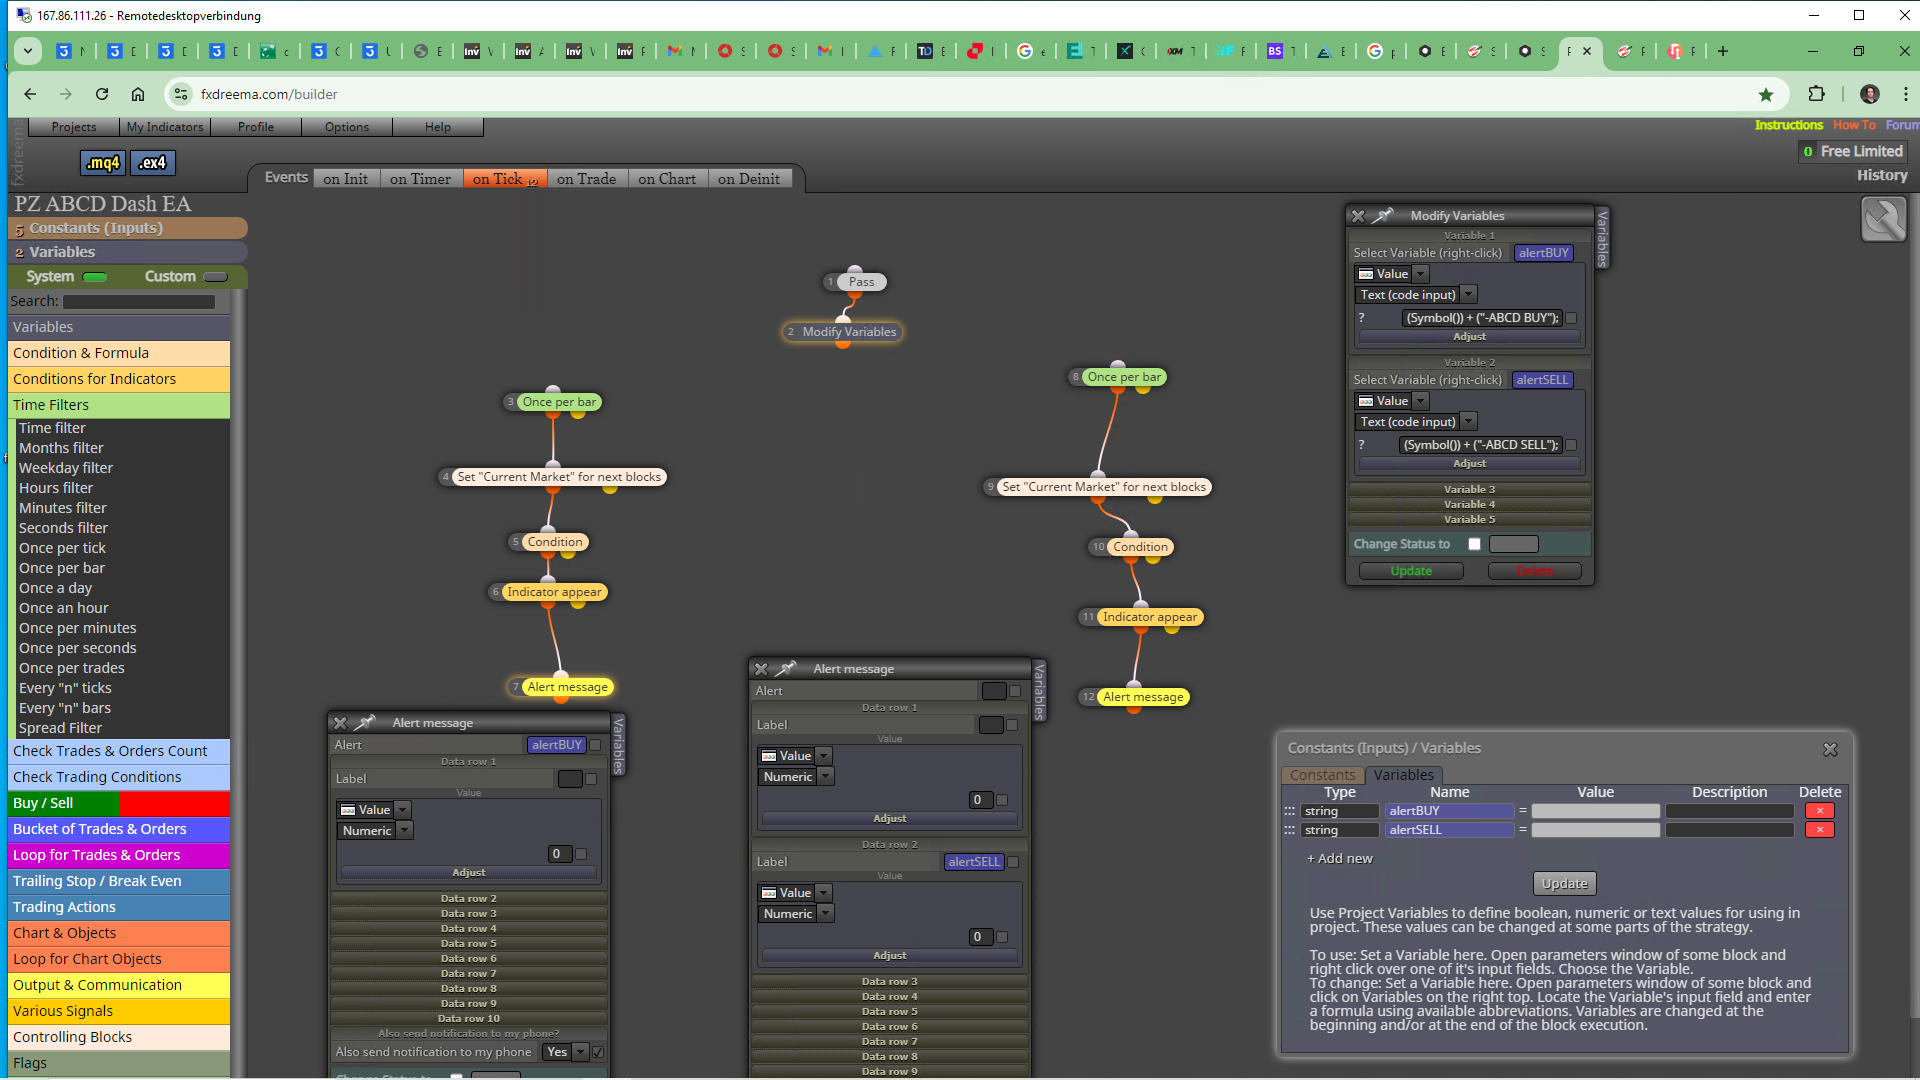Focus the block Search field
The height and width of the screenshot is (1080, 1920).
[139, 302]
